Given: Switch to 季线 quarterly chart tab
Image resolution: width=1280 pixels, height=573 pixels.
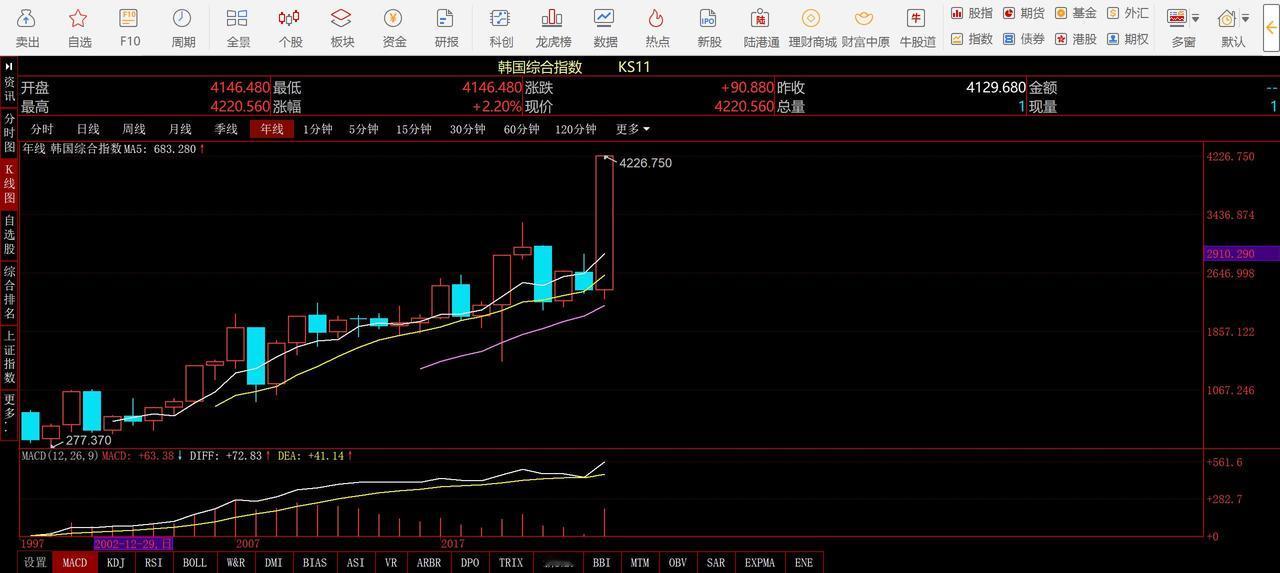Looking at the screenshot, I should 226,129.
